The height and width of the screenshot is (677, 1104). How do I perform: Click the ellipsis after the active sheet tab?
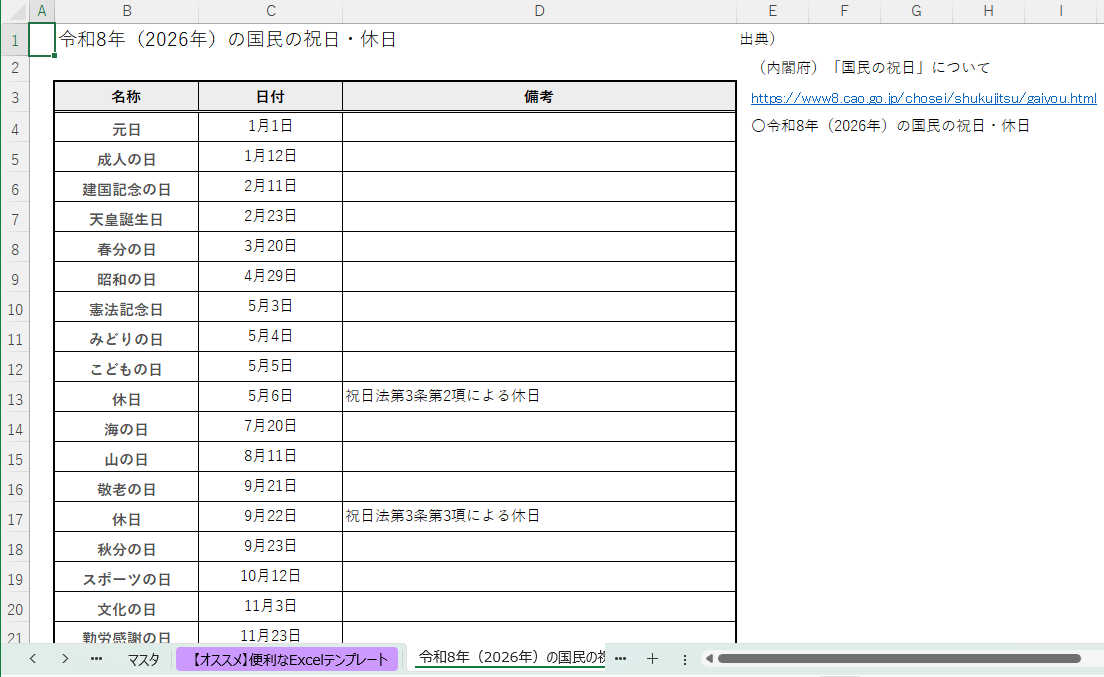pos(620,659)
